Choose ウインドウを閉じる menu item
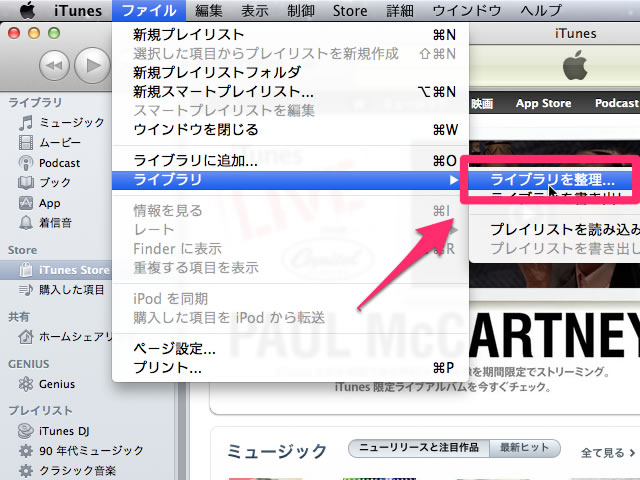The width and height of the screenshot is (640, 480). (x=290, y=130)
